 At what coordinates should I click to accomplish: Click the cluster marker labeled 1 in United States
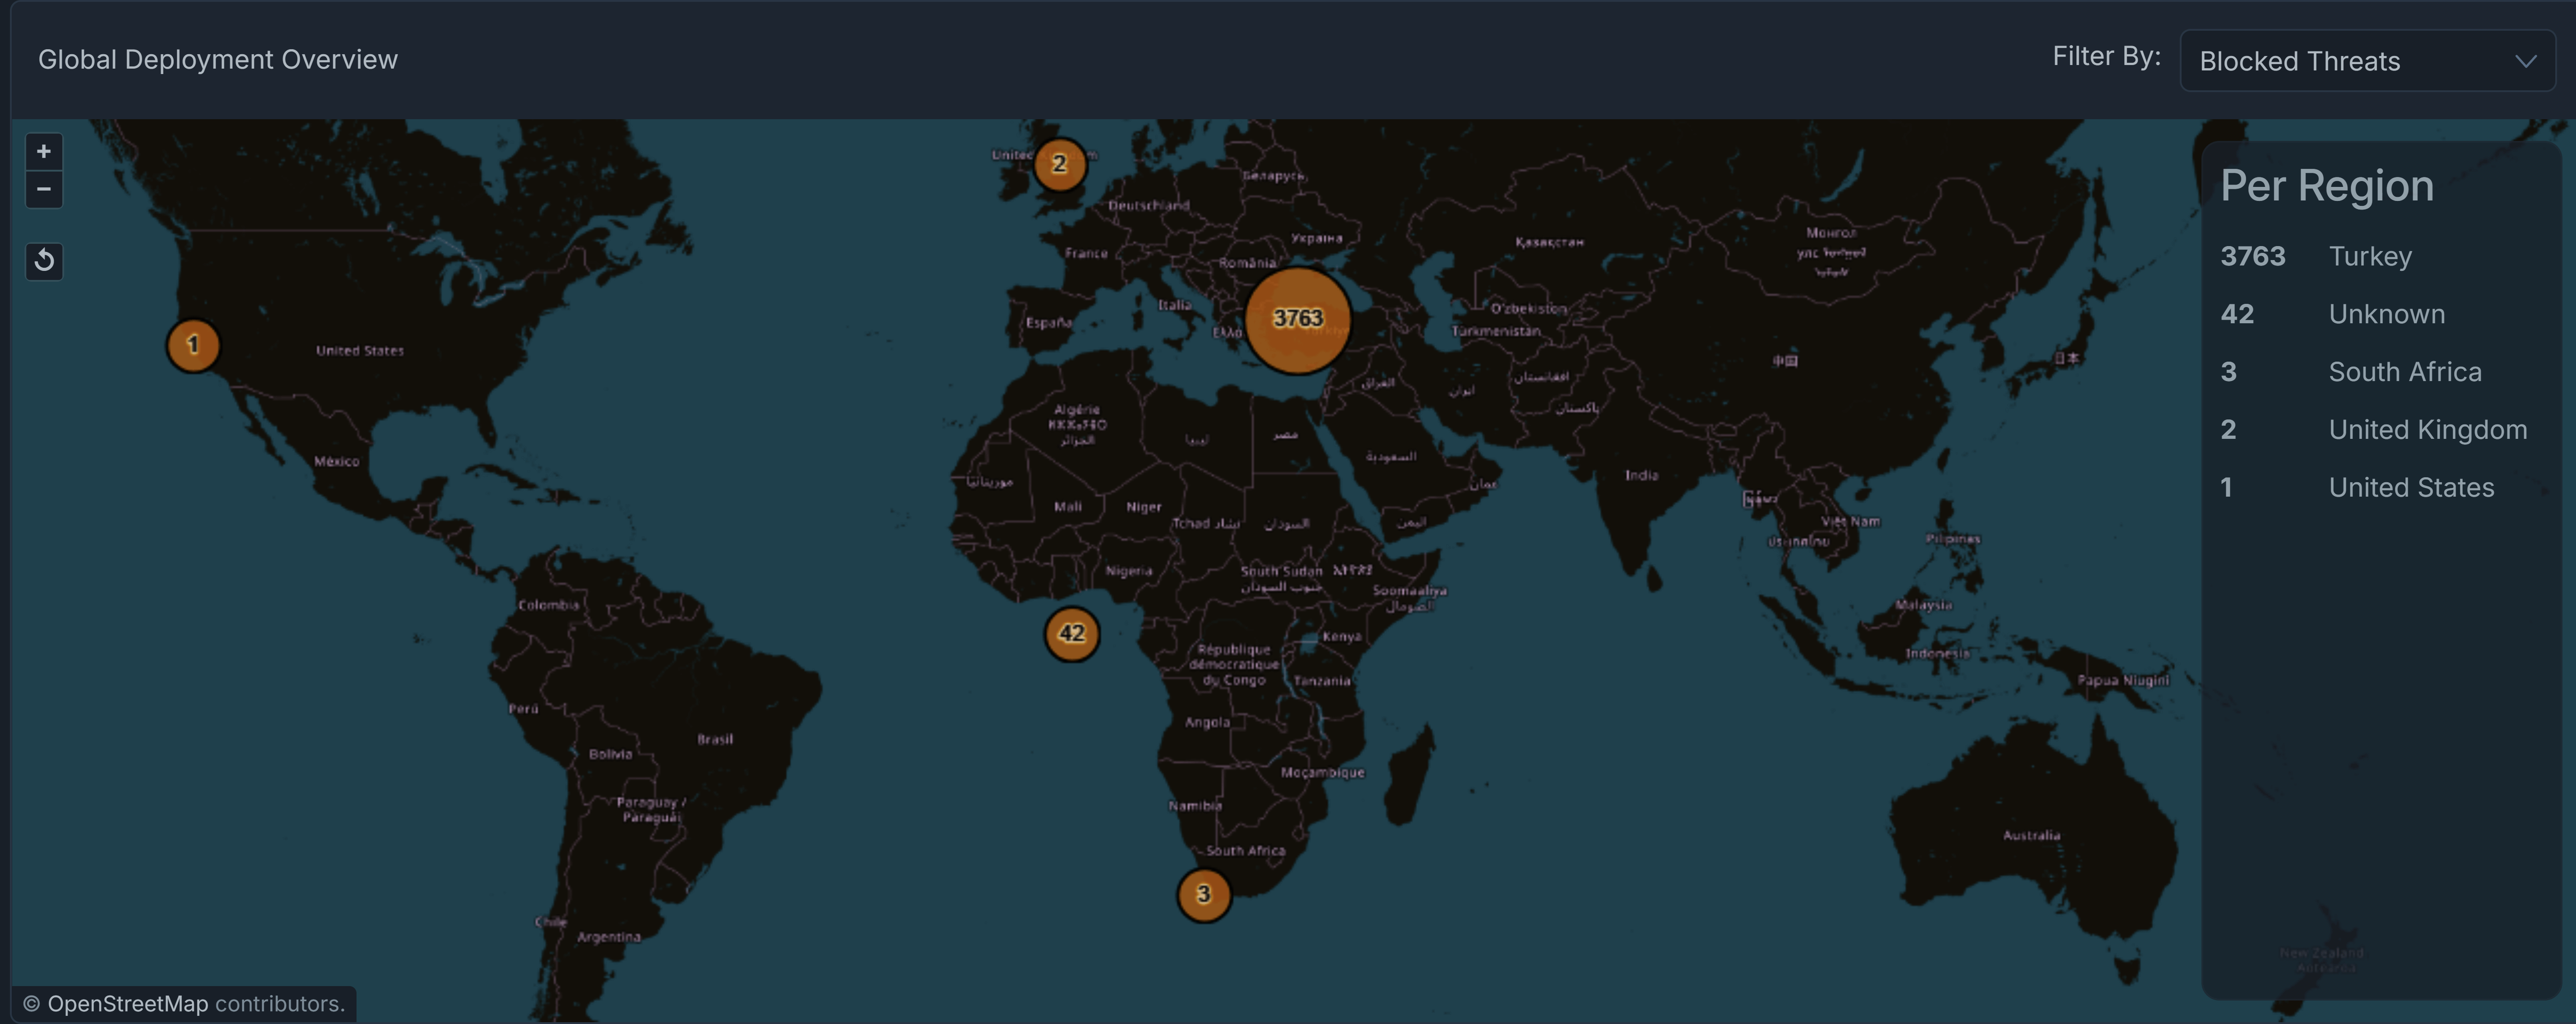coord(193,345)
